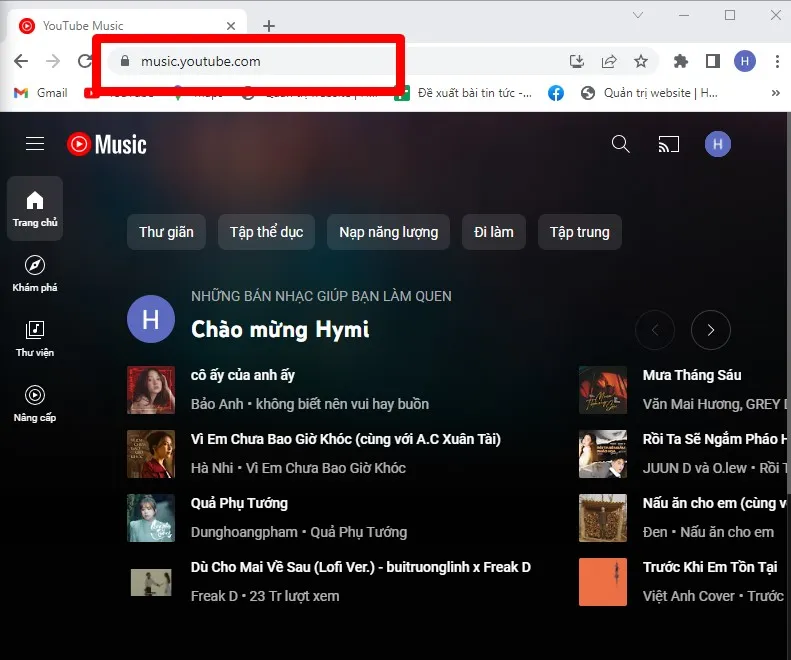Open album không biết nên vui hay buồn
The image size is (791, 660).
pyautogui.click(x=342, y=404)
